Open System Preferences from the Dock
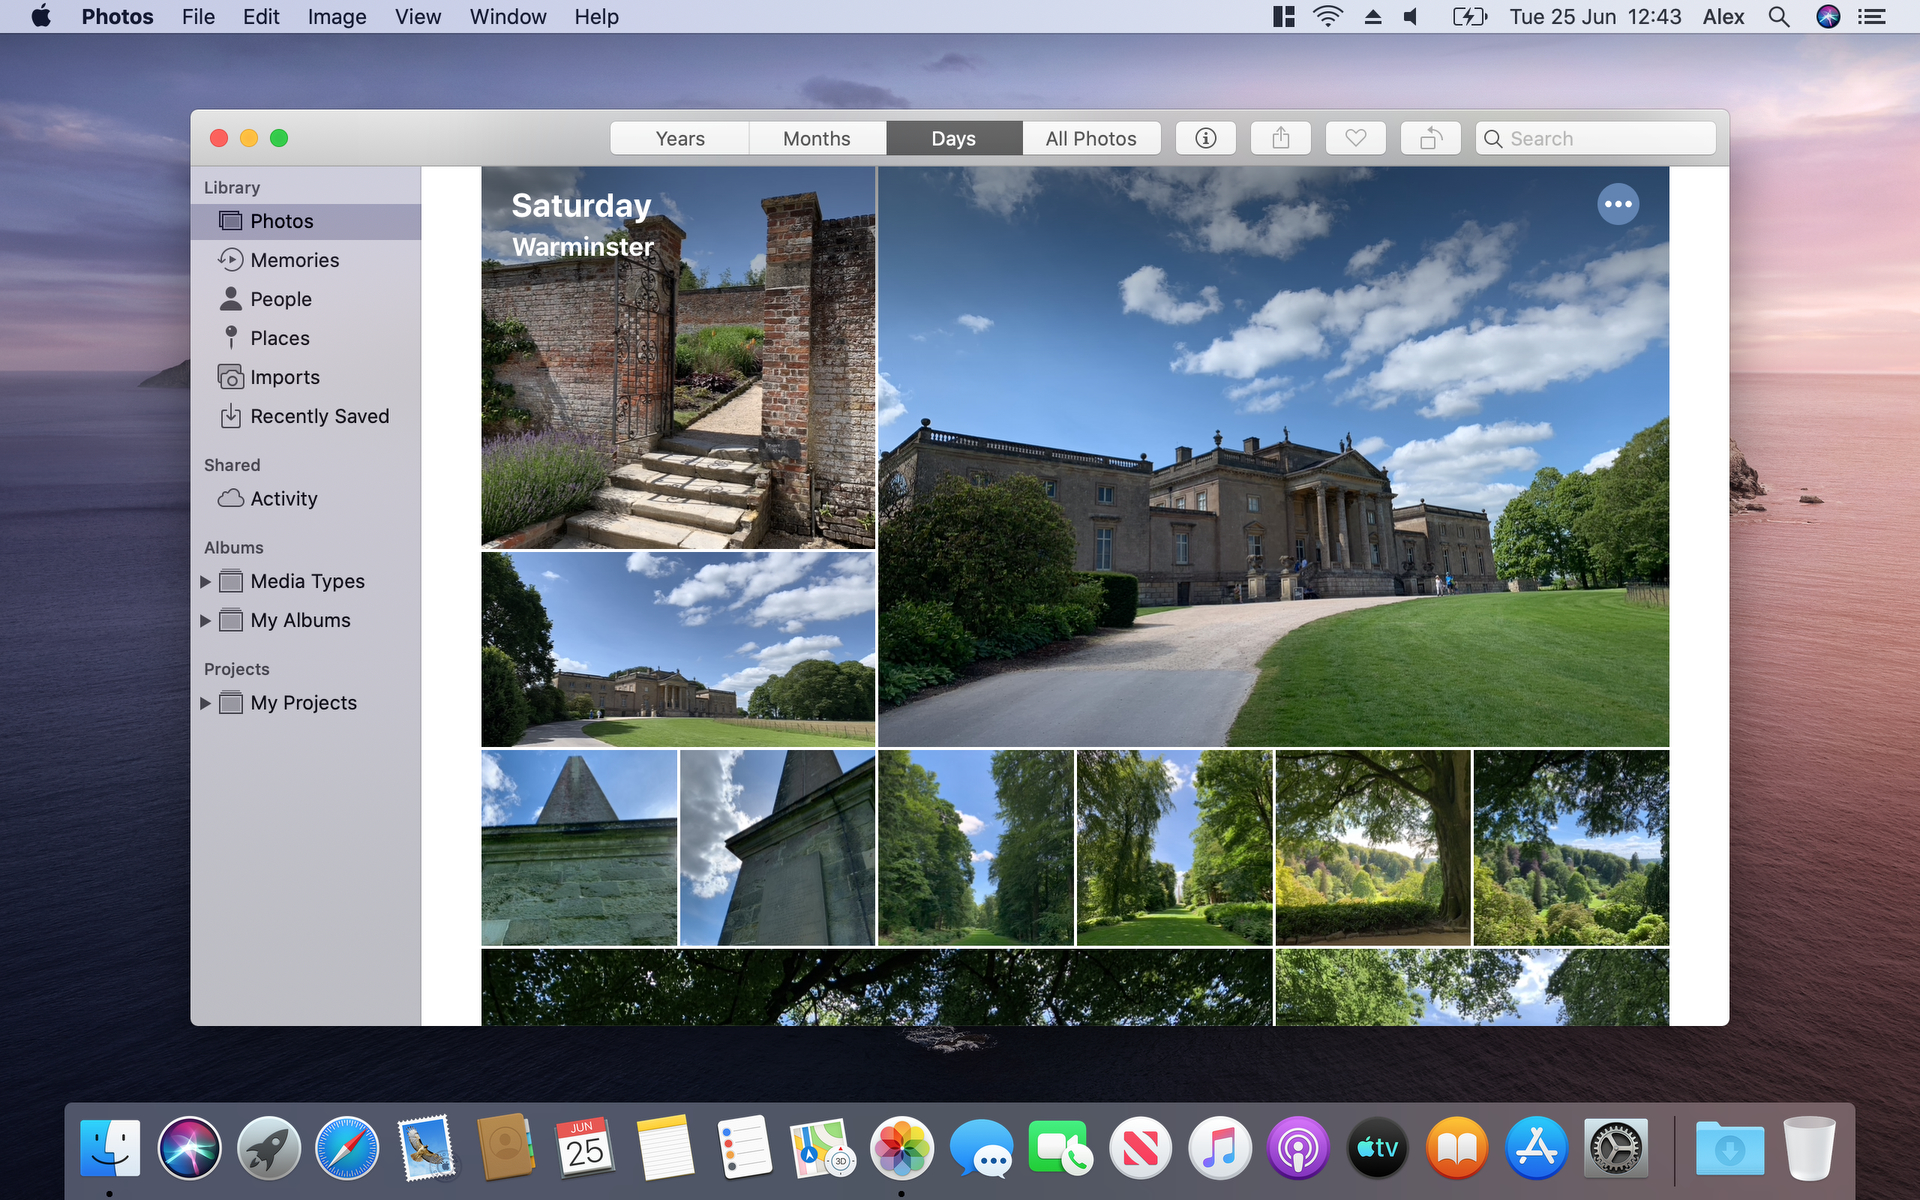1920x1200 pixels. tap(1616, 1148)
